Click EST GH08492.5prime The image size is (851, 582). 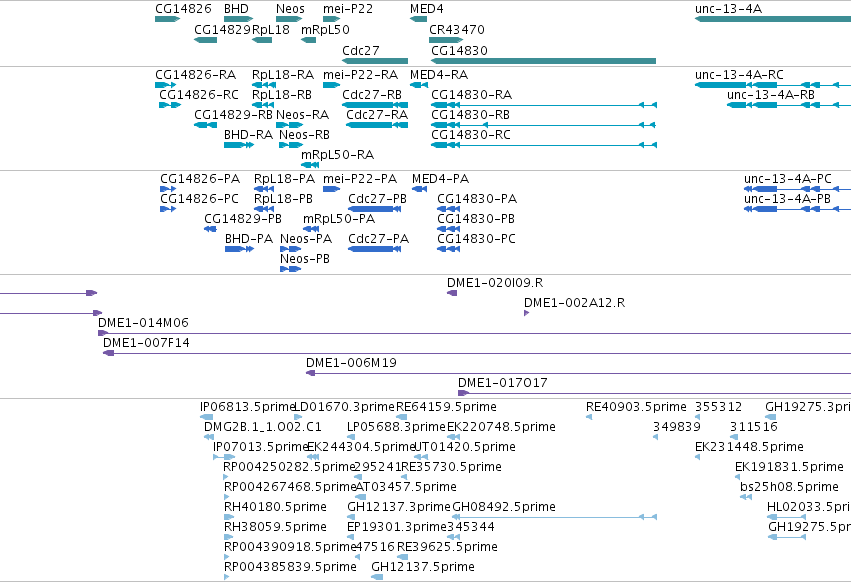555,517
